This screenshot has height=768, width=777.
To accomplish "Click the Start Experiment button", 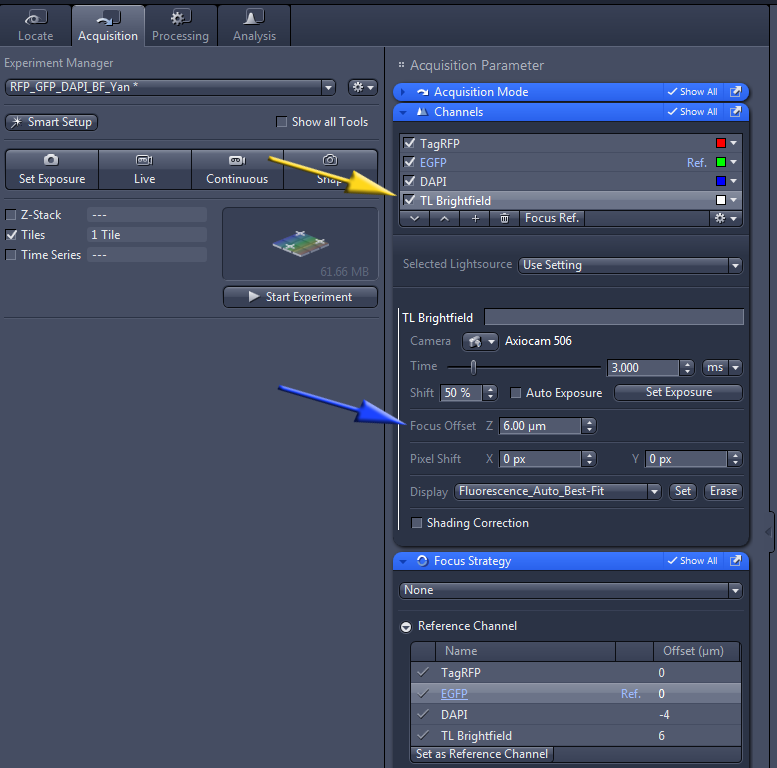I will [x=300, y=297].
